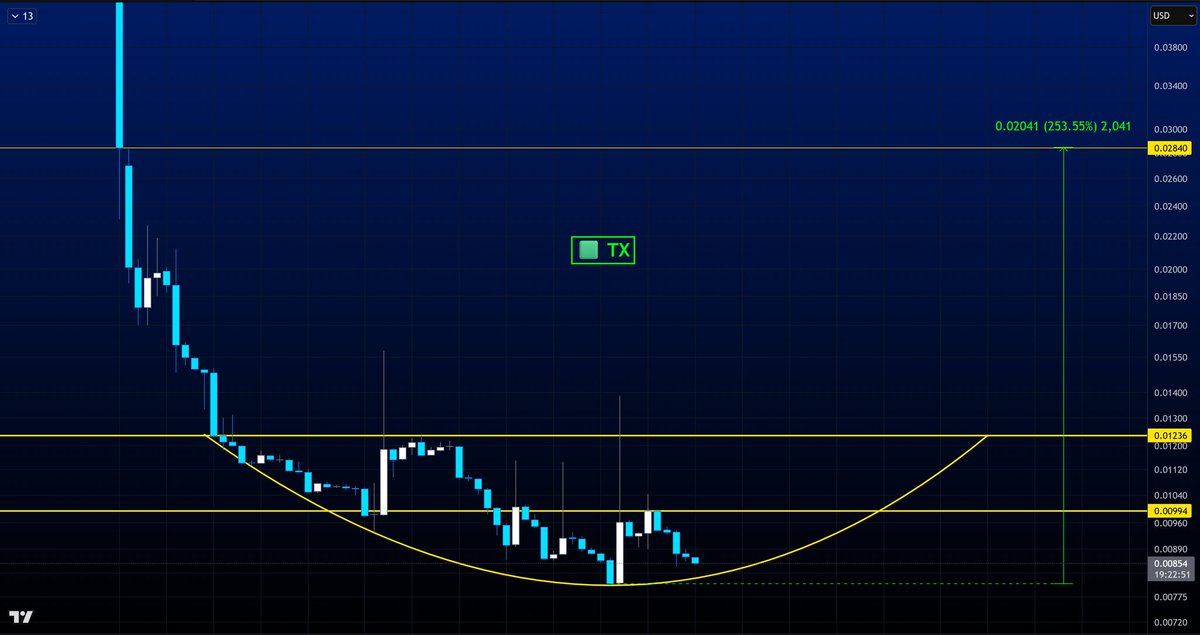Screen dimensions: 1200x635
Task: Click the 0.00994 yellow price label
Action: point(1170,510)
